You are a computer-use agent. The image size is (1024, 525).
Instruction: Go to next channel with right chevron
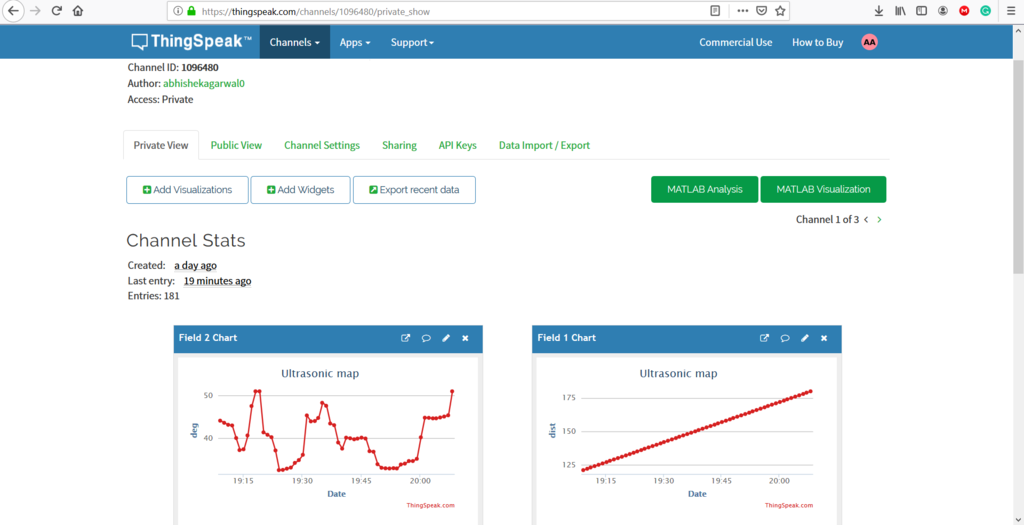pos(879,219)
